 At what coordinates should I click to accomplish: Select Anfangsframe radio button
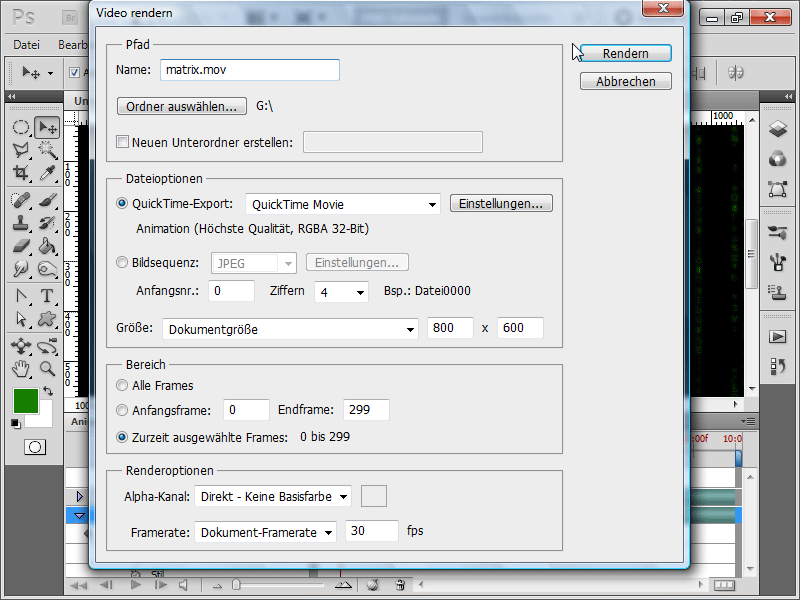[x=122, y=410]
